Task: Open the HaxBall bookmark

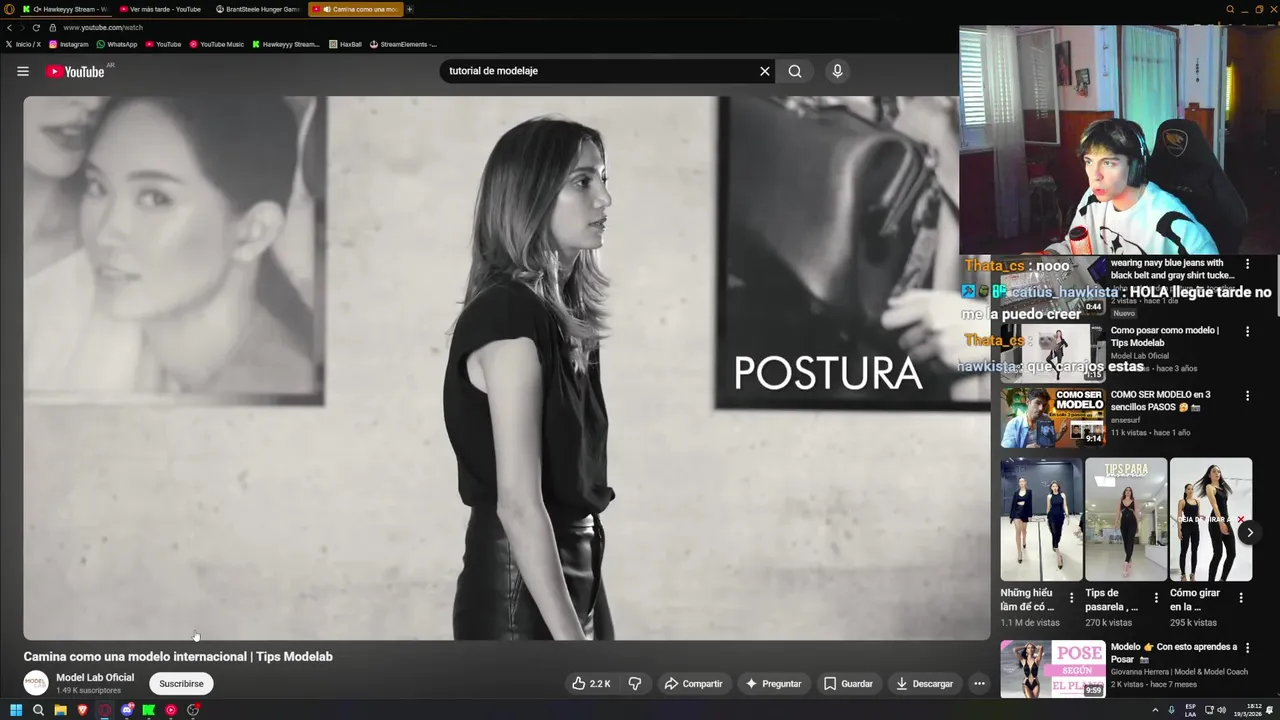Action: click(346, 44)
